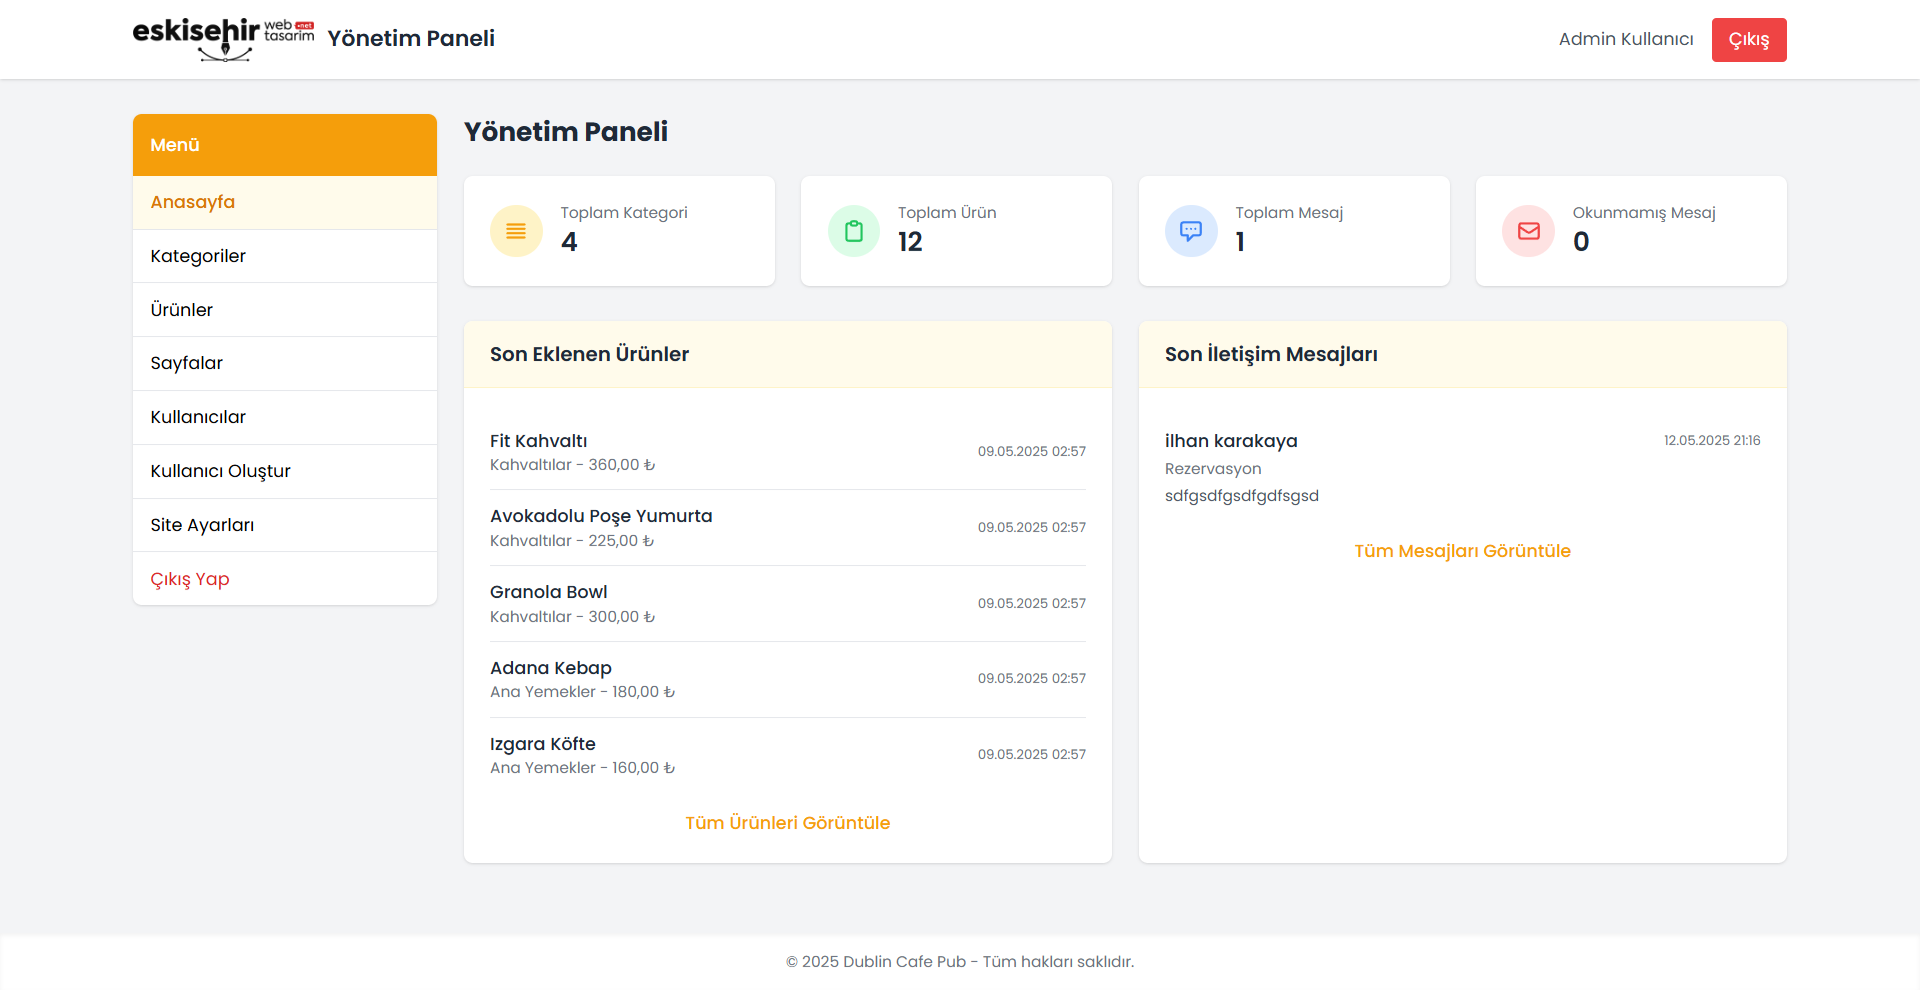Viewport: 1920px width, 990px height.
Task: Go to Kategoriler in the sidebar
Action: 198,256
